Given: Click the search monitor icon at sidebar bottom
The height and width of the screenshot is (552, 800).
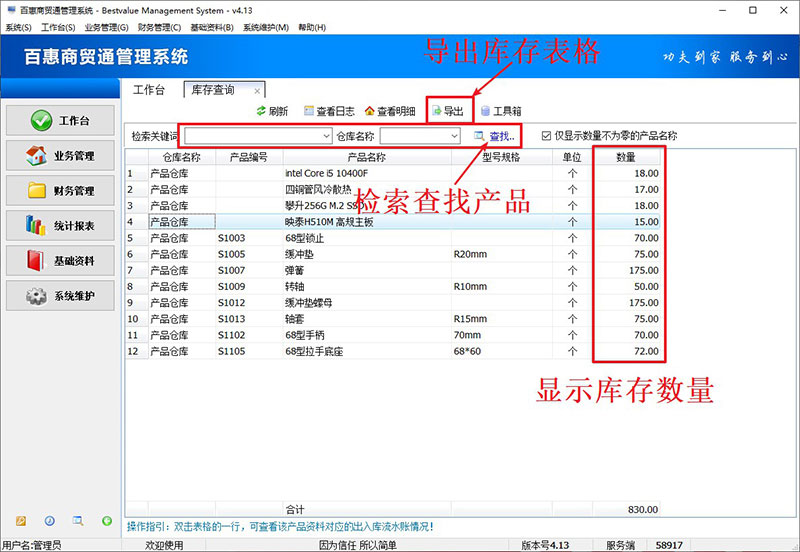Looking at the screenshot, I should point(78,521).
